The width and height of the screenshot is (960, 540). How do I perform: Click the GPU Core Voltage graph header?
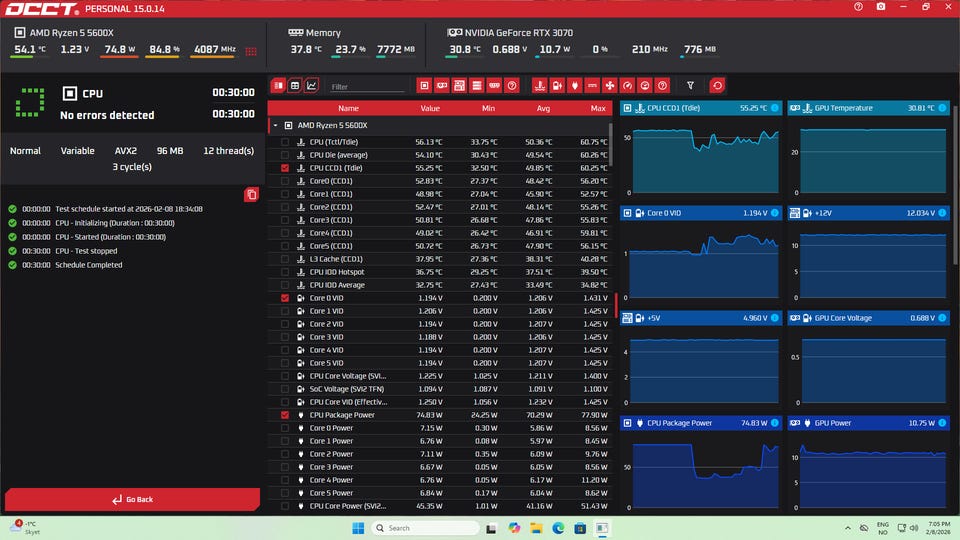[869, 318]
